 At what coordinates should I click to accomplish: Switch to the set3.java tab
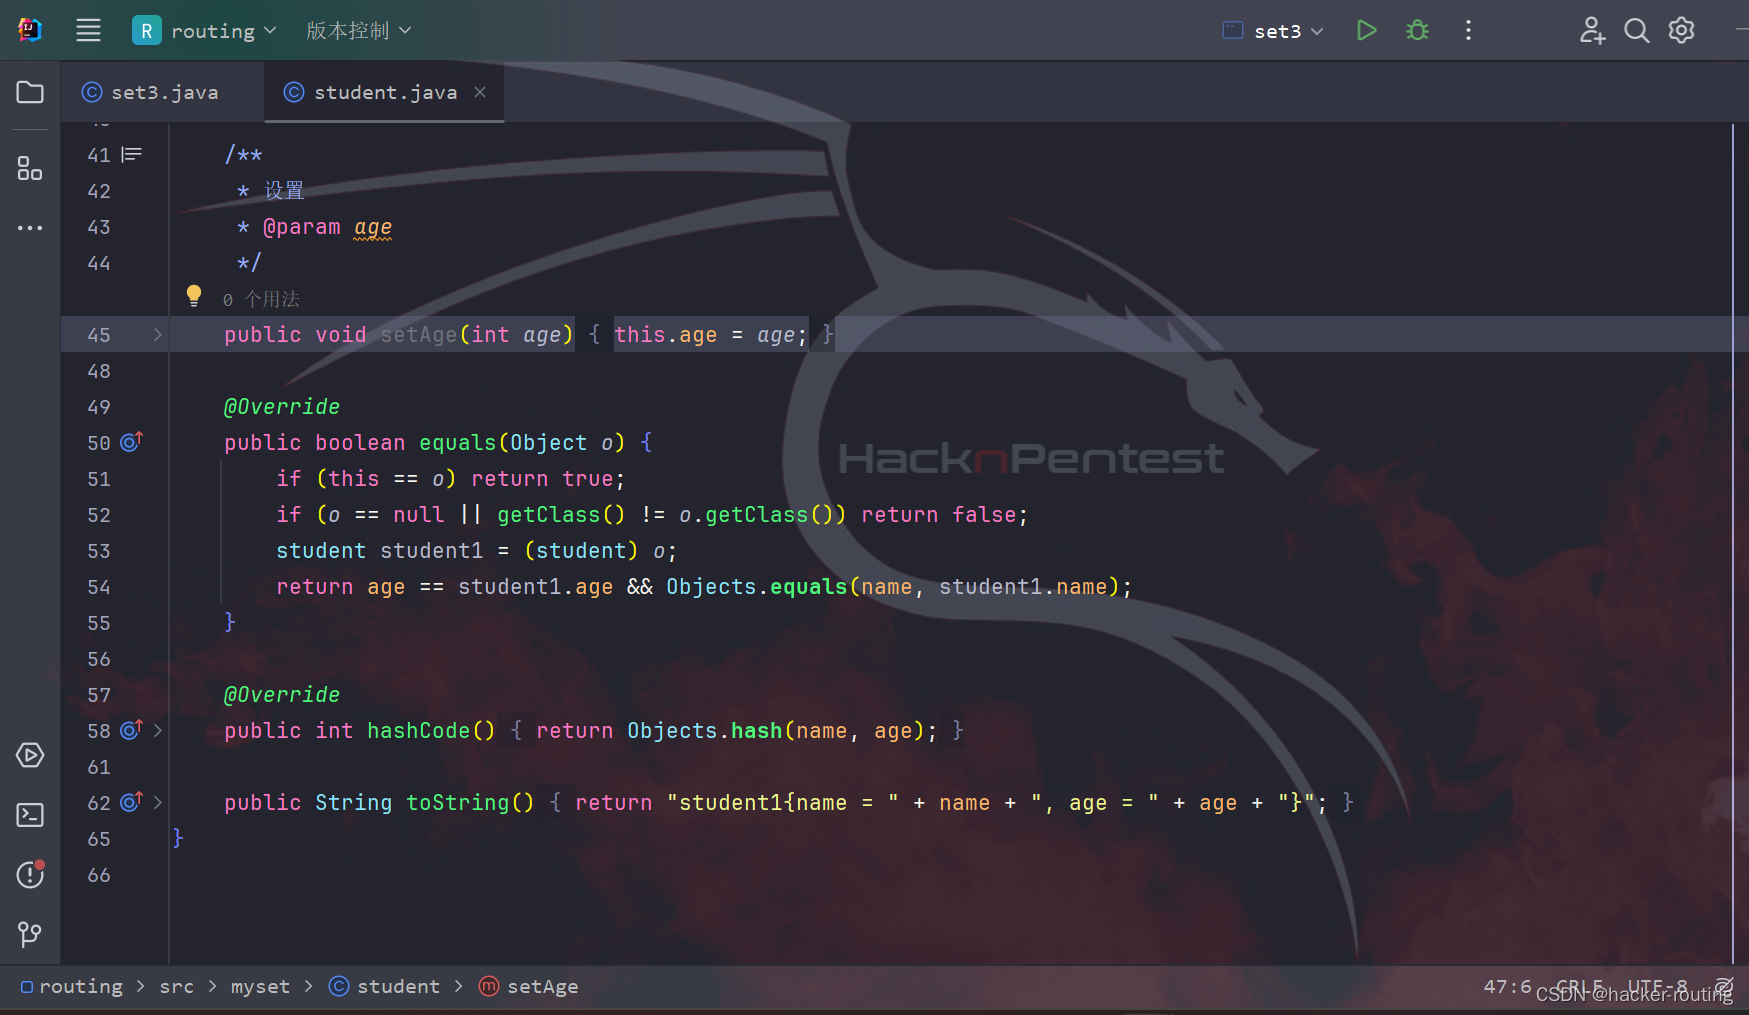(x=150, y=92)
